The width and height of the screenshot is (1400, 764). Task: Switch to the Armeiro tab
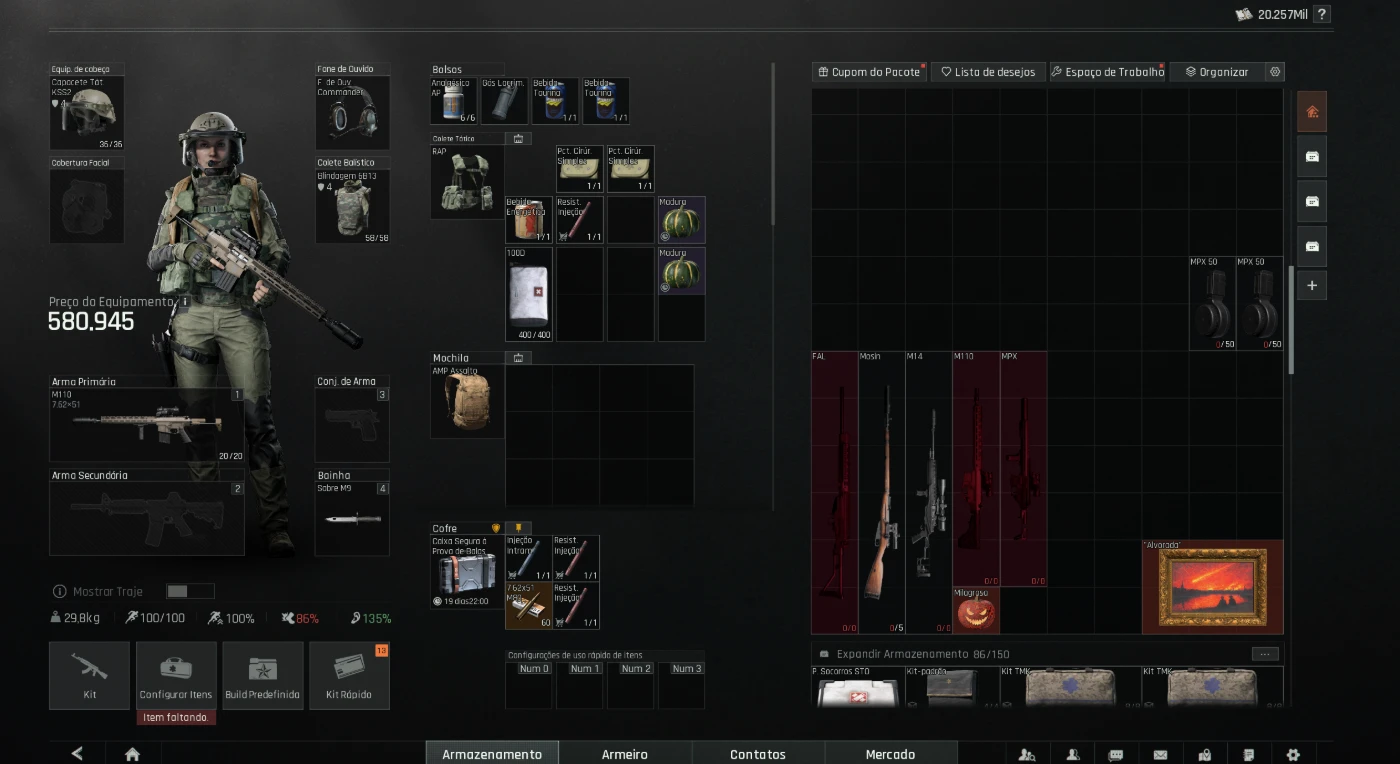click(x=624, y=754)
